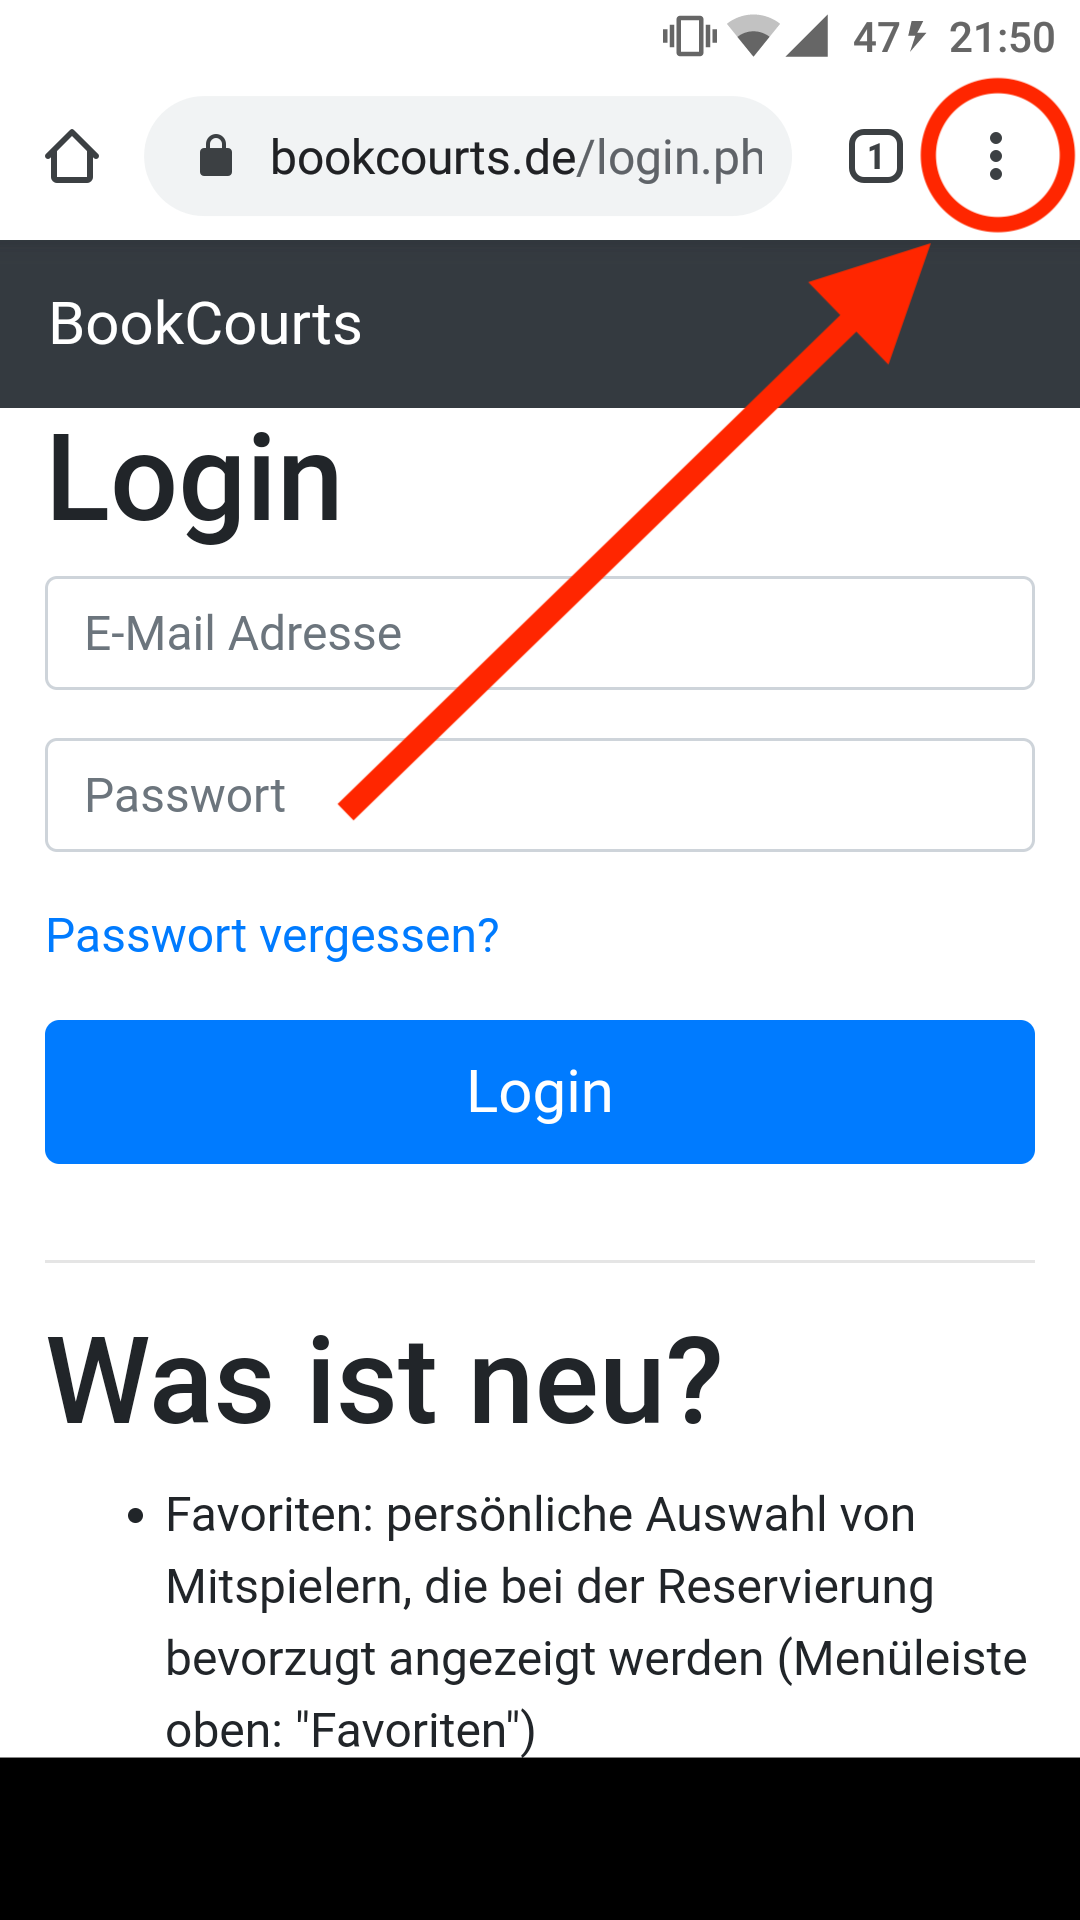
Task: Open the BookCourts brand link in header
Action: click(206, 324)
